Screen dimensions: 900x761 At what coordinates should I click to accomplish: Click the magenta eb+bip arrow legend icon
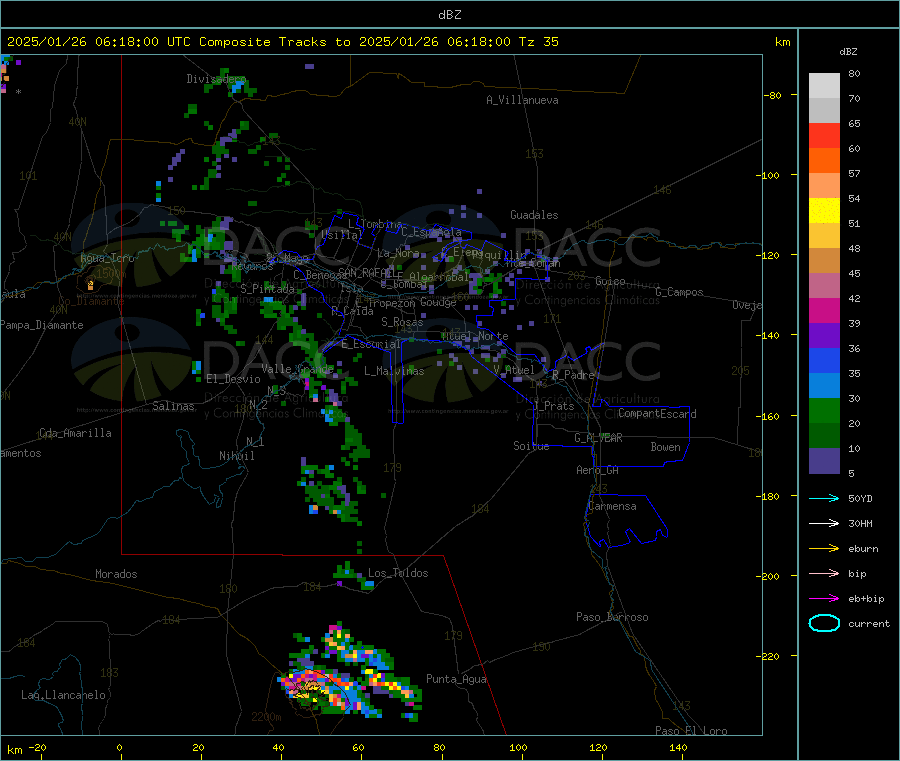tap(824, 599)
